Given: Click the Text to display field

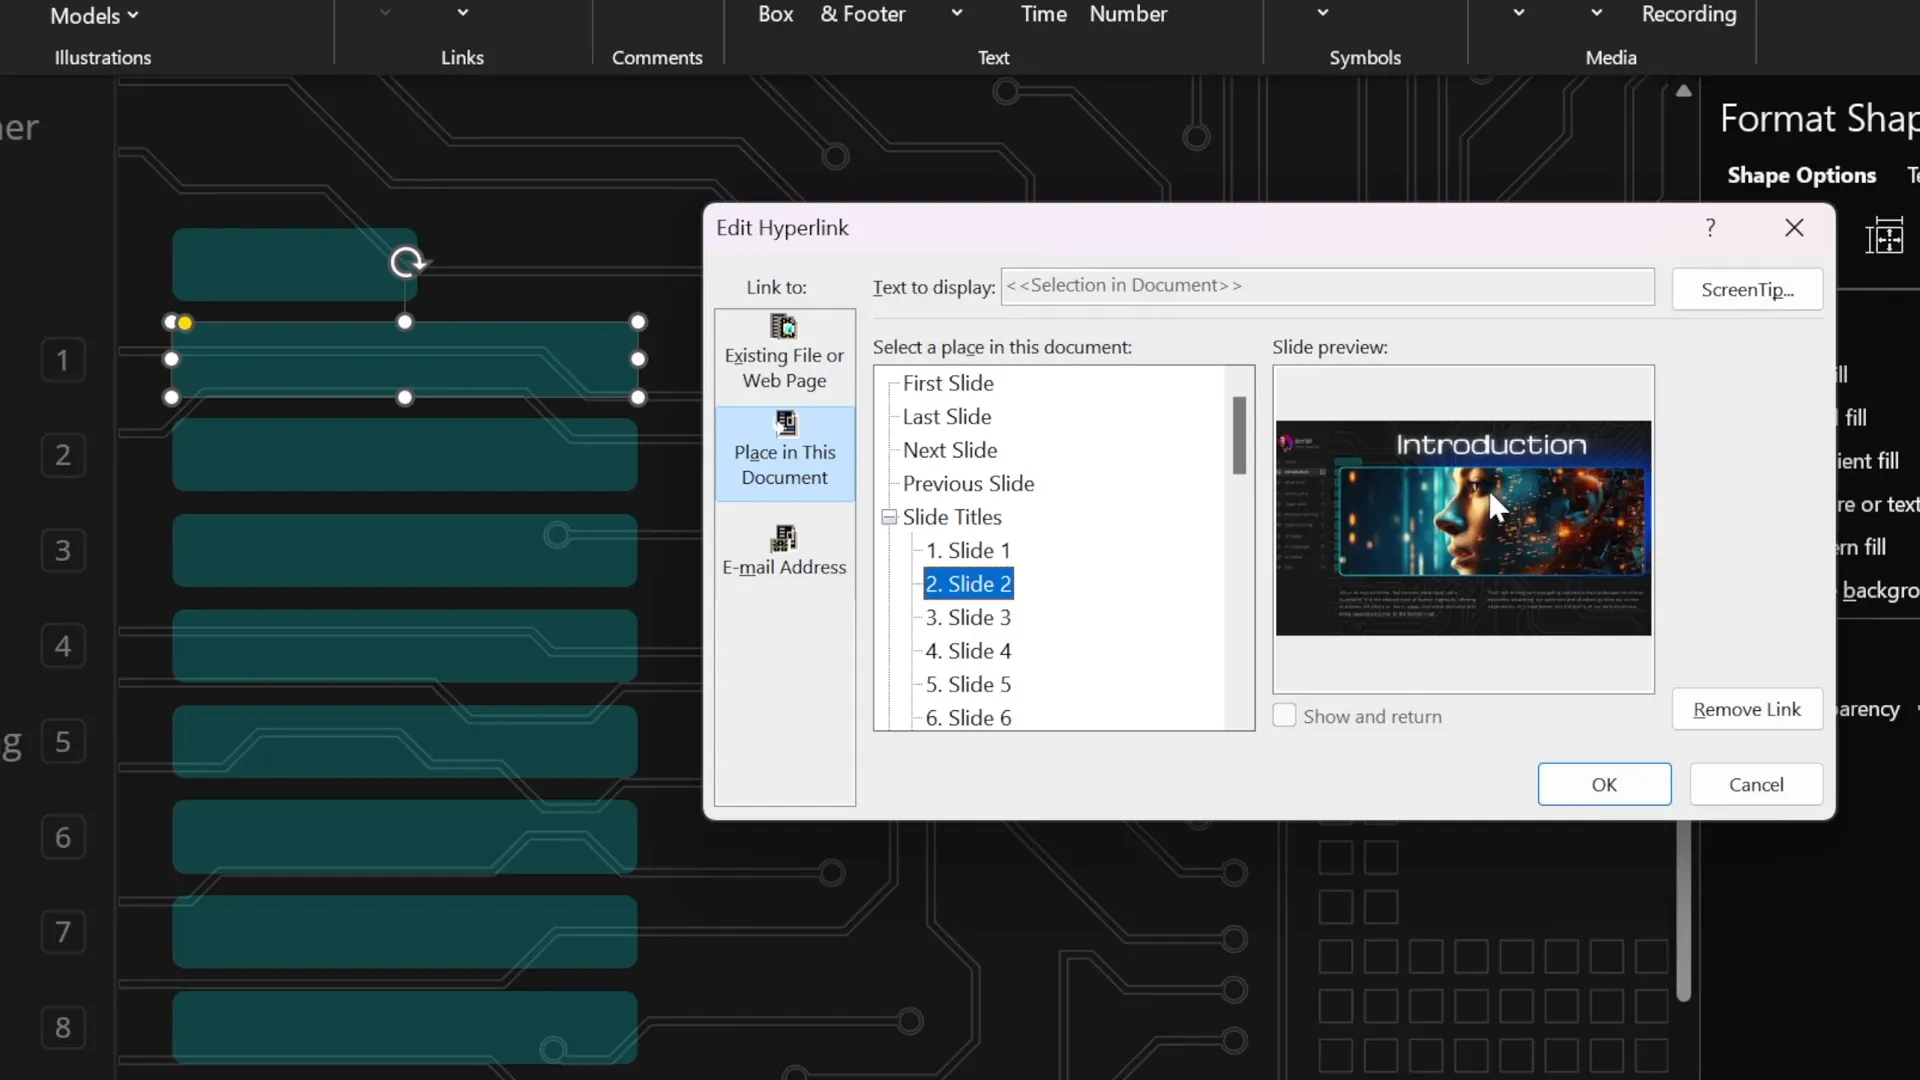Looking at the screenshot, I should point(1327,286).
